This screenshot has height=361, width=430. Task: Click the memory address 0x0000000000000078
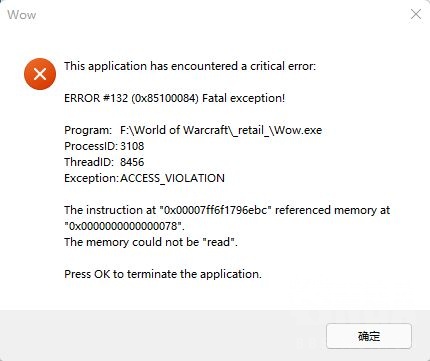pos(124,226)
